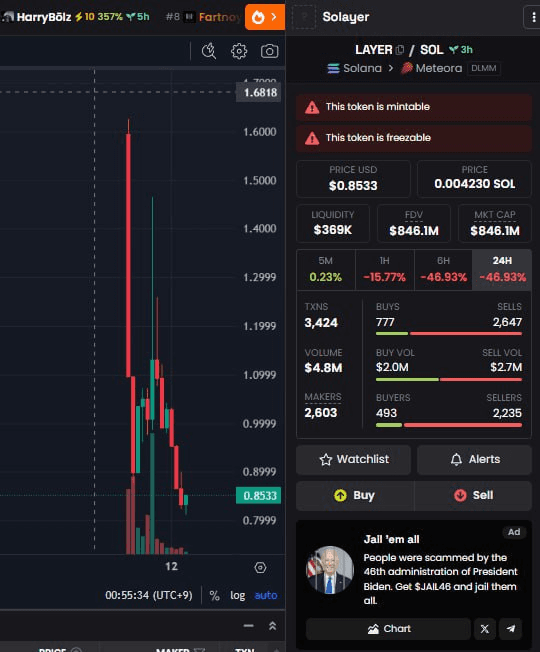
Task: Open the ad's X link
Action: [485, 629]
